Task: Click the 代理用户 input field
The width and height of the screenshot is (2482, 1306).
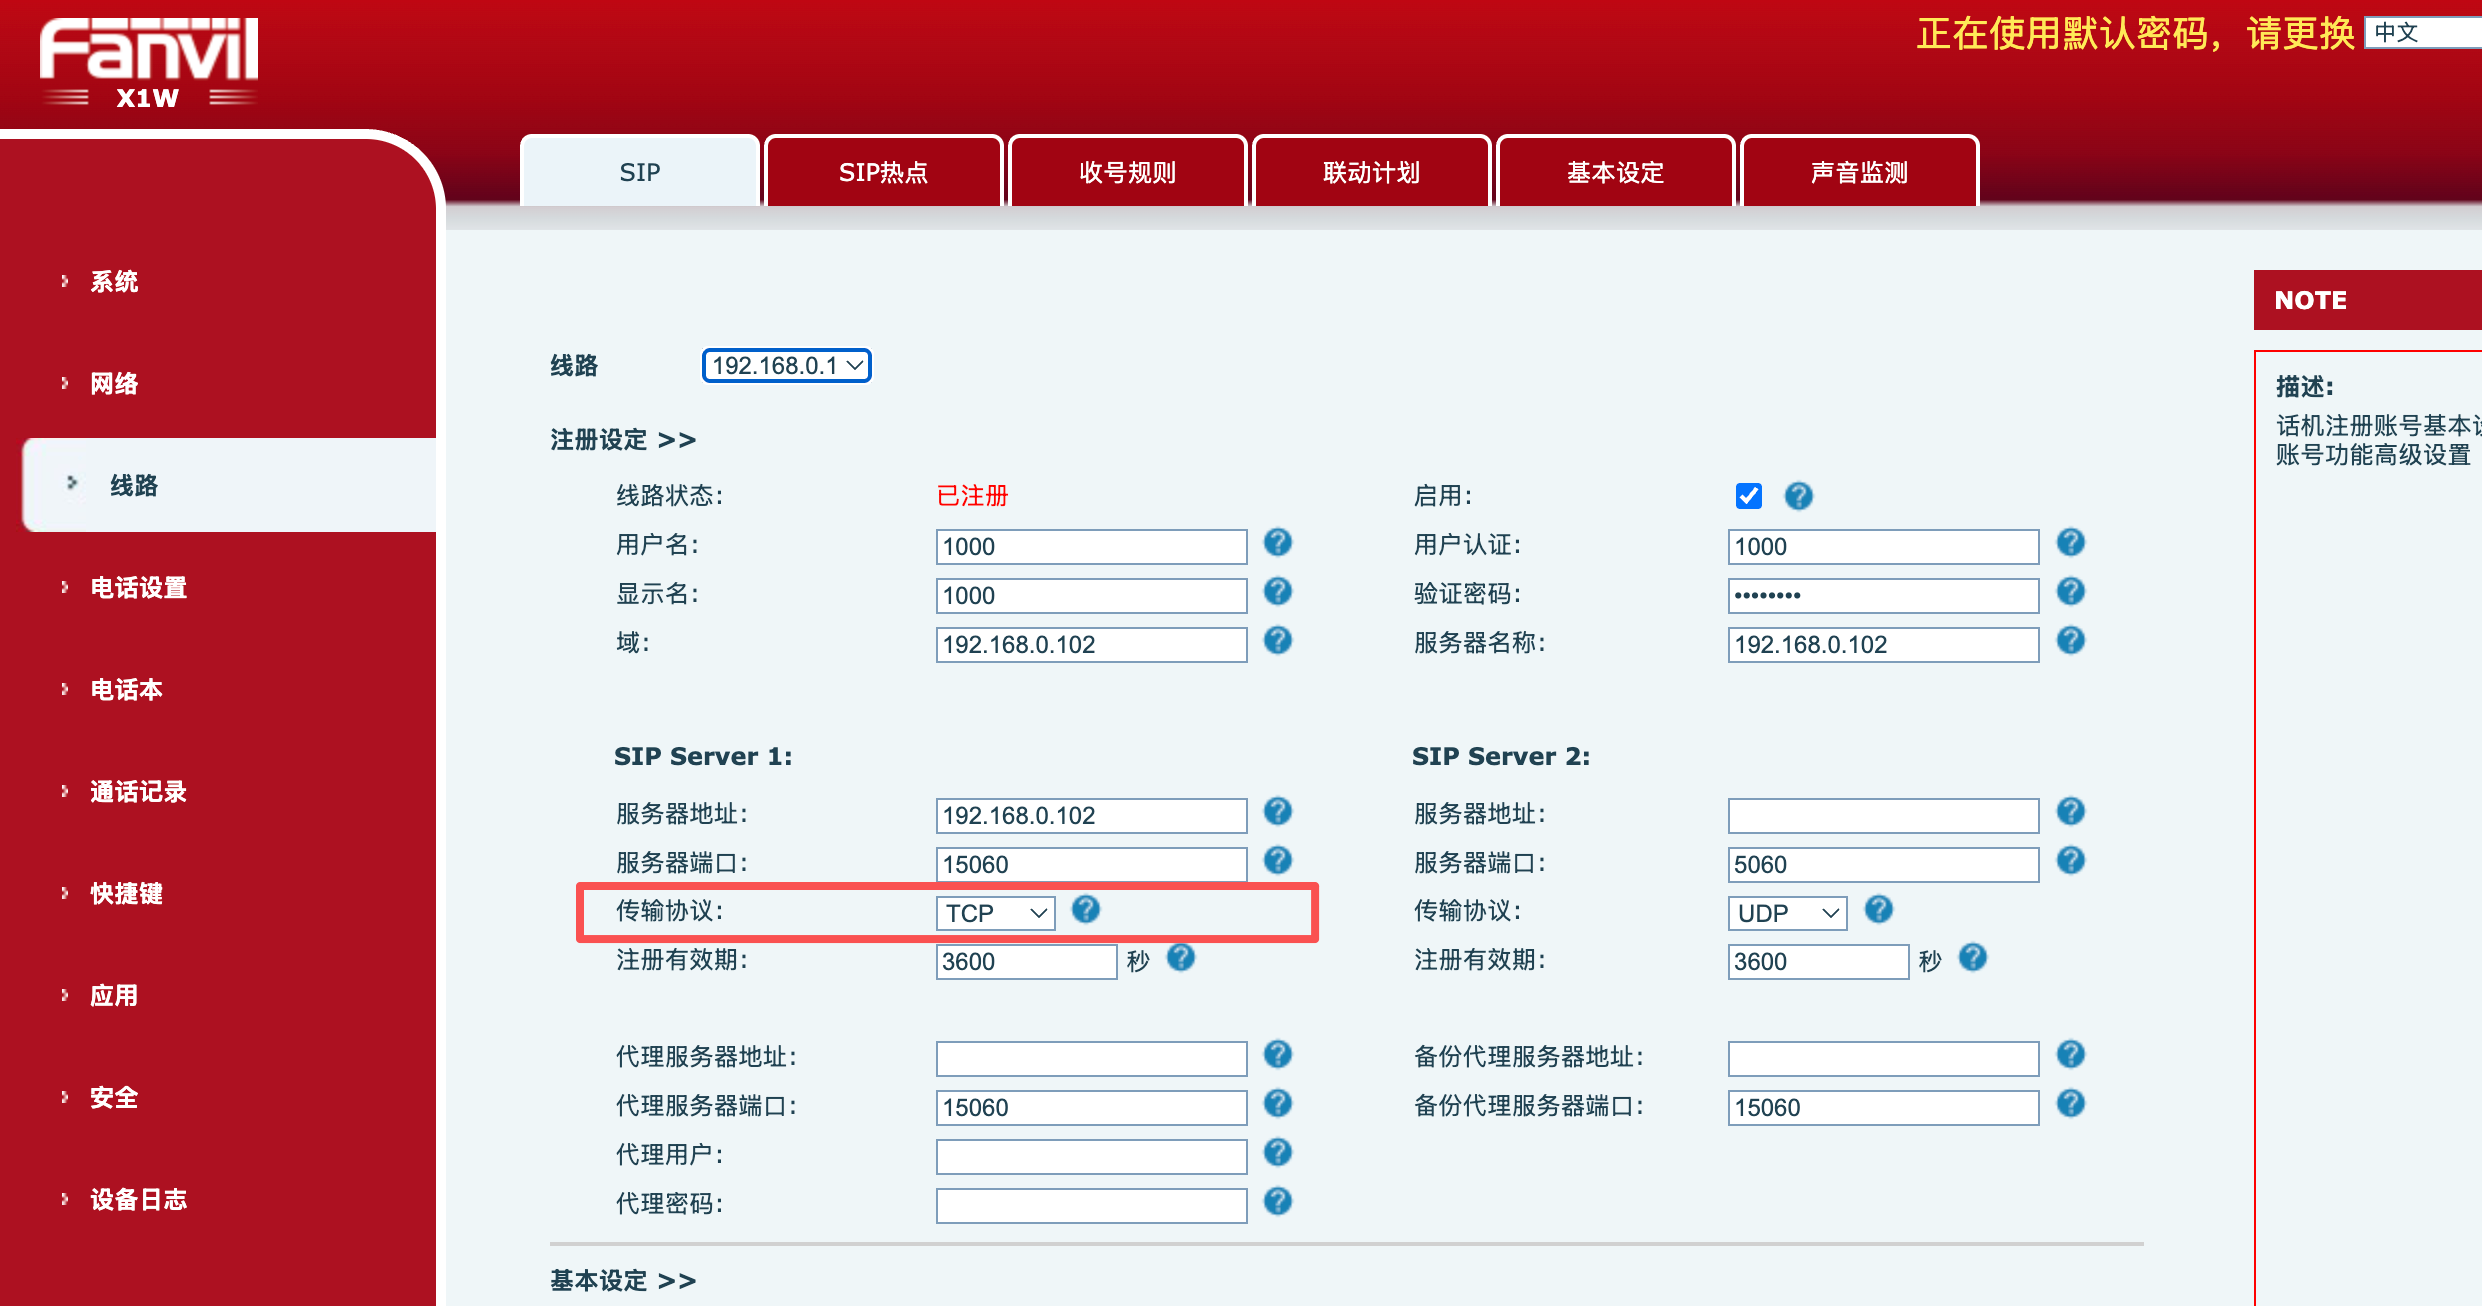Action: pos(1092,1157)
